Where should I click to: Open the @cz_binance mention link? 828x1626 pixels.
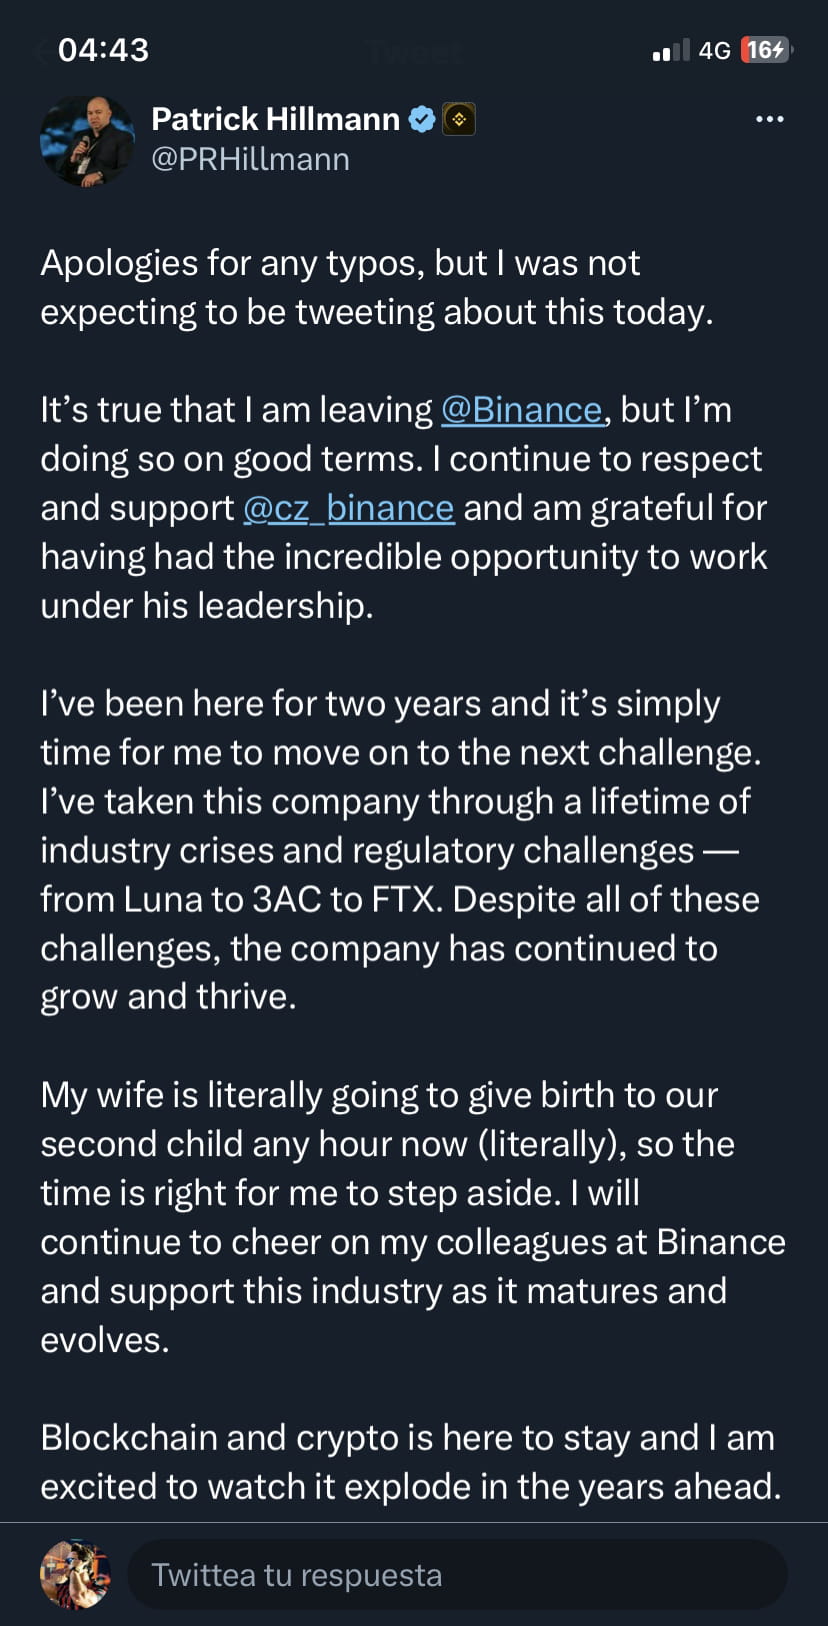pos(348,507)
